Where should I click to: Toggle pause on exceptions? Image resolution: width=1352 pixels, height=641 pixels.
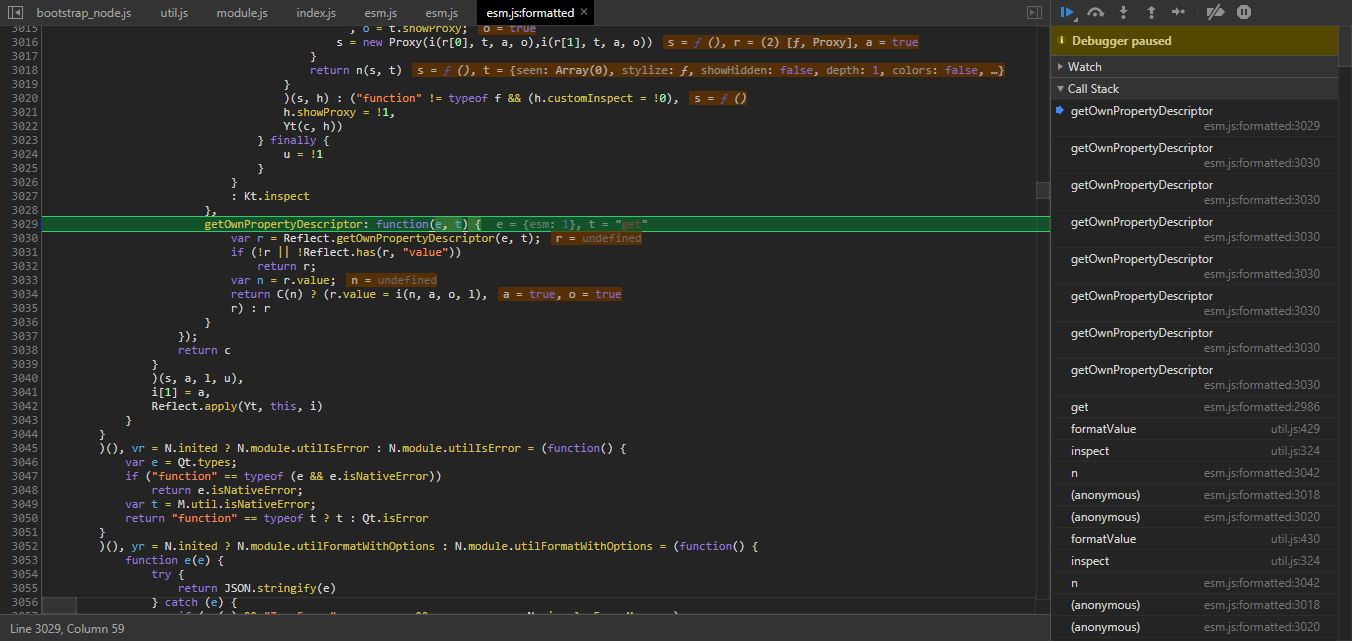[1244, 12]
